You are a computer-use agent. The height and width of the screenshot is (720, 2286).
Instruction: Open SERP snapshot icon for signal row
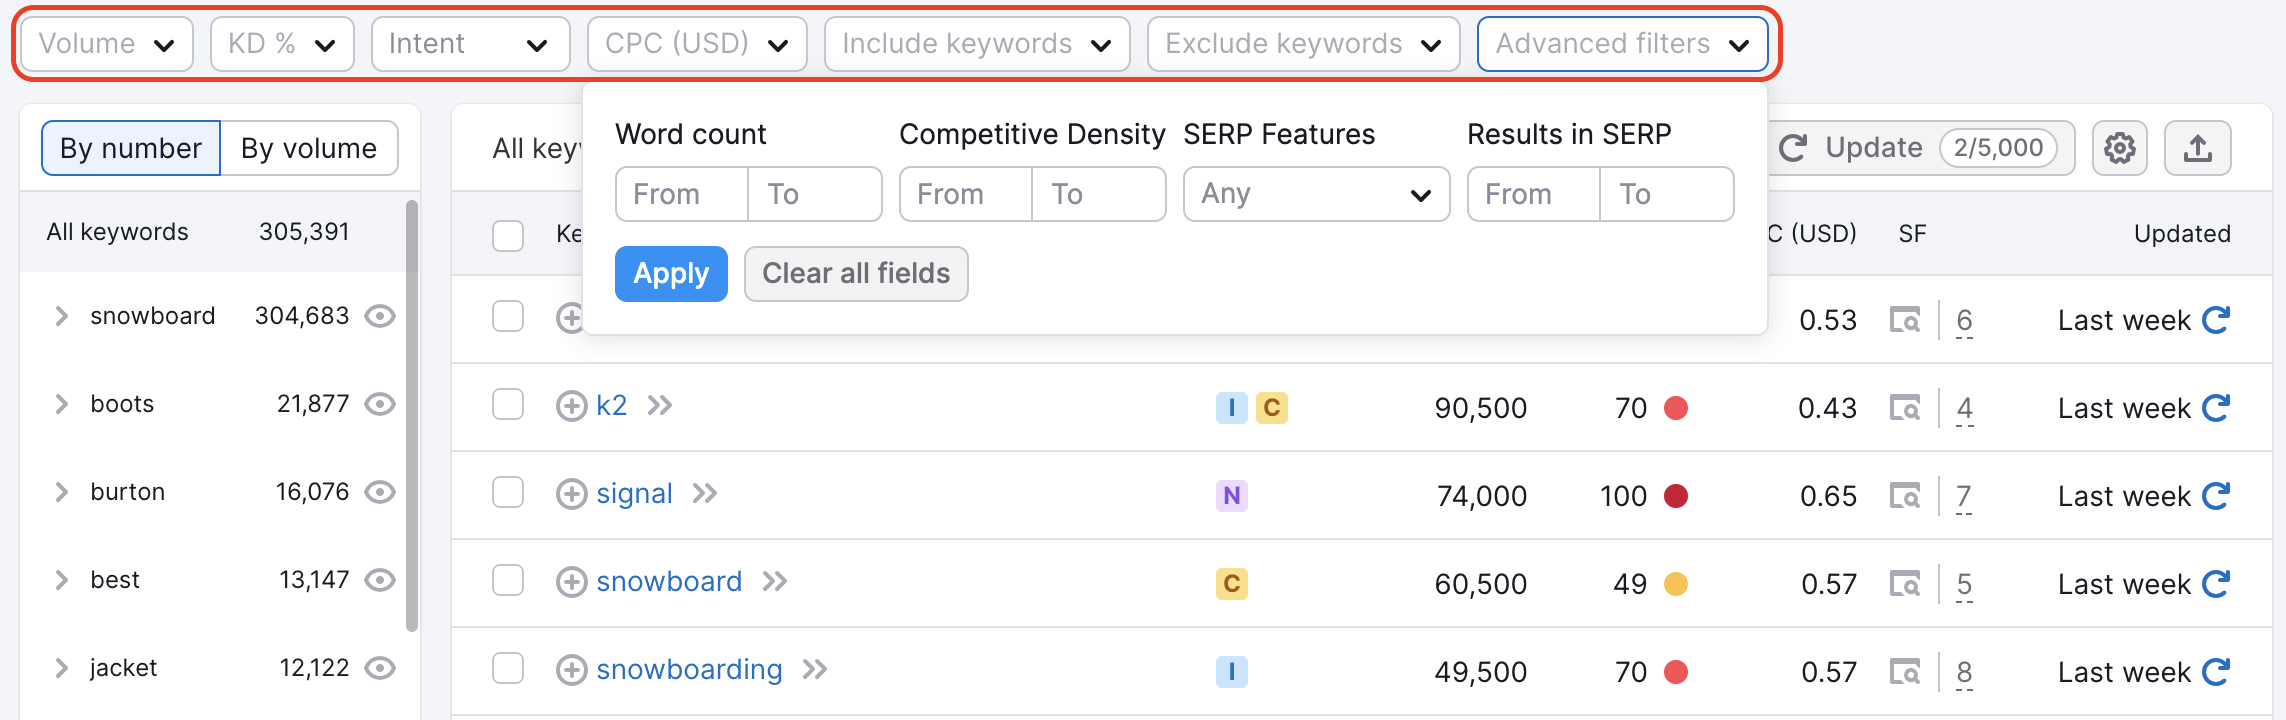1904,496
